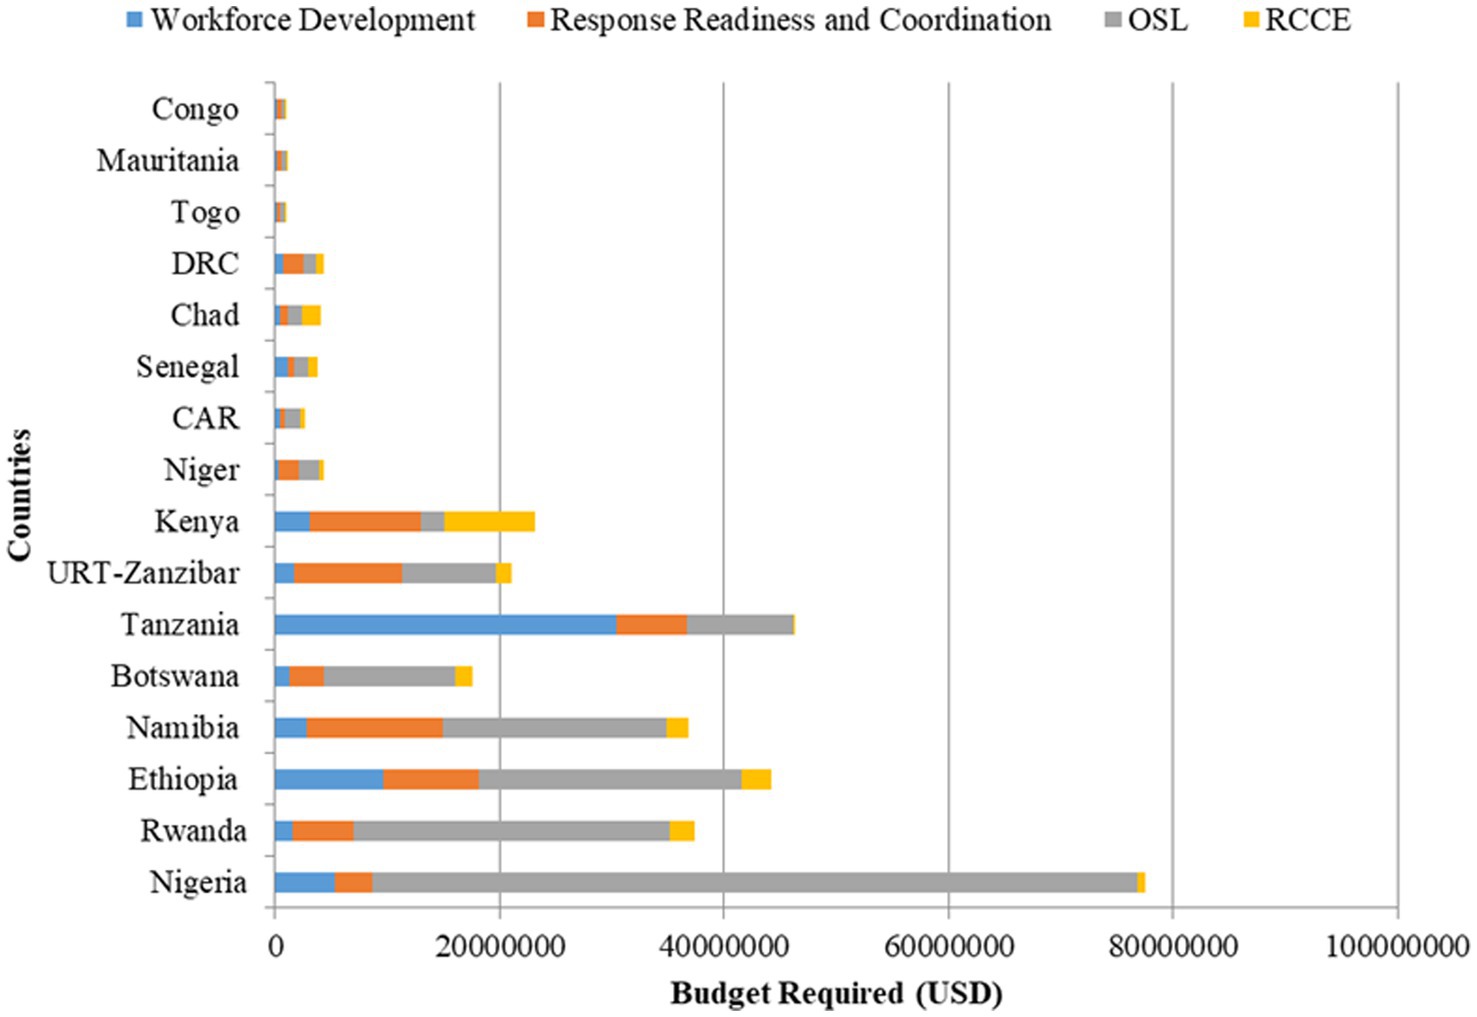Click URT-Zanzibar's orange Response Readiness segment
This screenshot has width=1477, height=1017.
pos(349,573)
